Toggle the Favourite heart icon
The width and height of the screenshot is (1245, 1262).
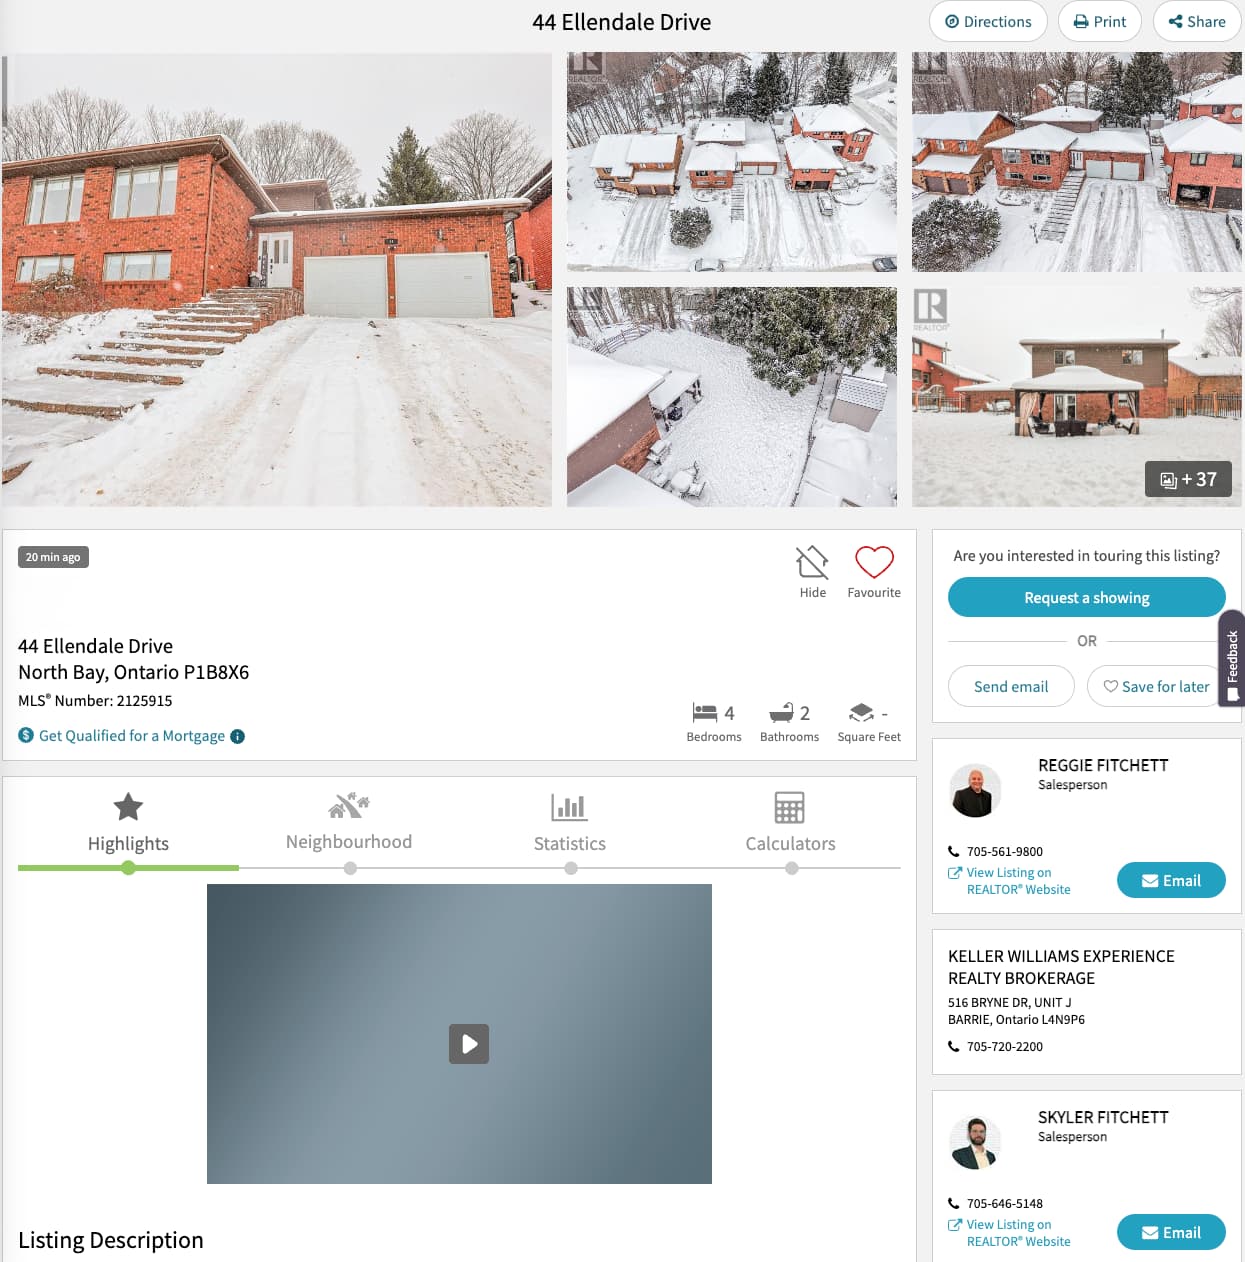(874, 562)
